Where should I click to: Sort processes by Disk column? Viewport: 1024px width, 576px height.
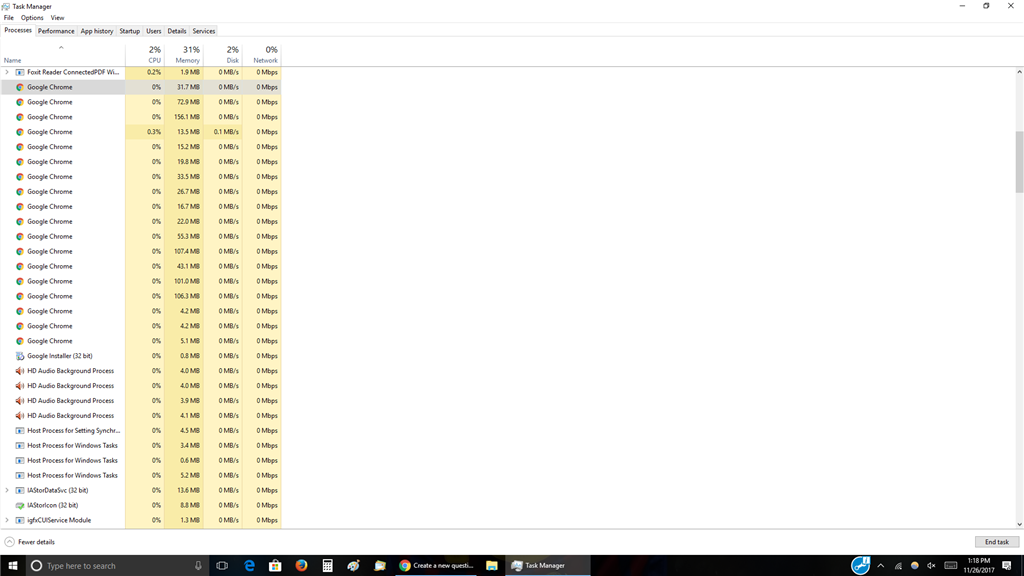[x=223, y=54]
